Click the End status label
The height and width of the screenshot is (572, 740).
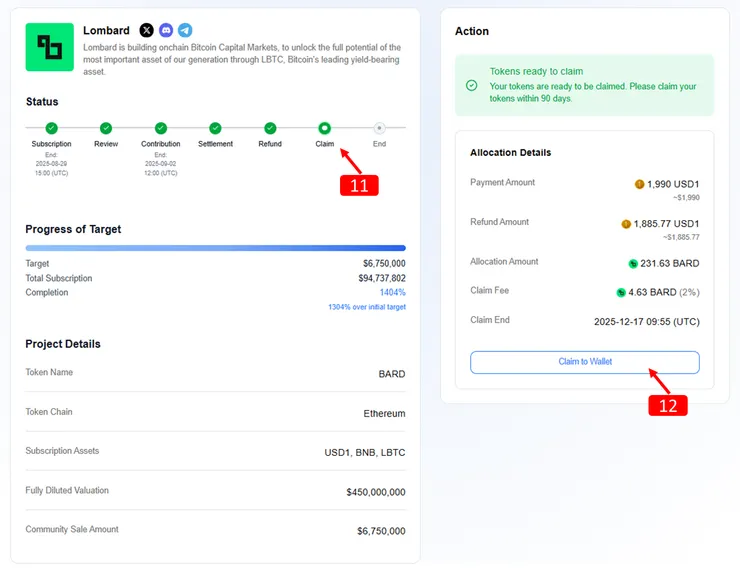tap(379, 143)
